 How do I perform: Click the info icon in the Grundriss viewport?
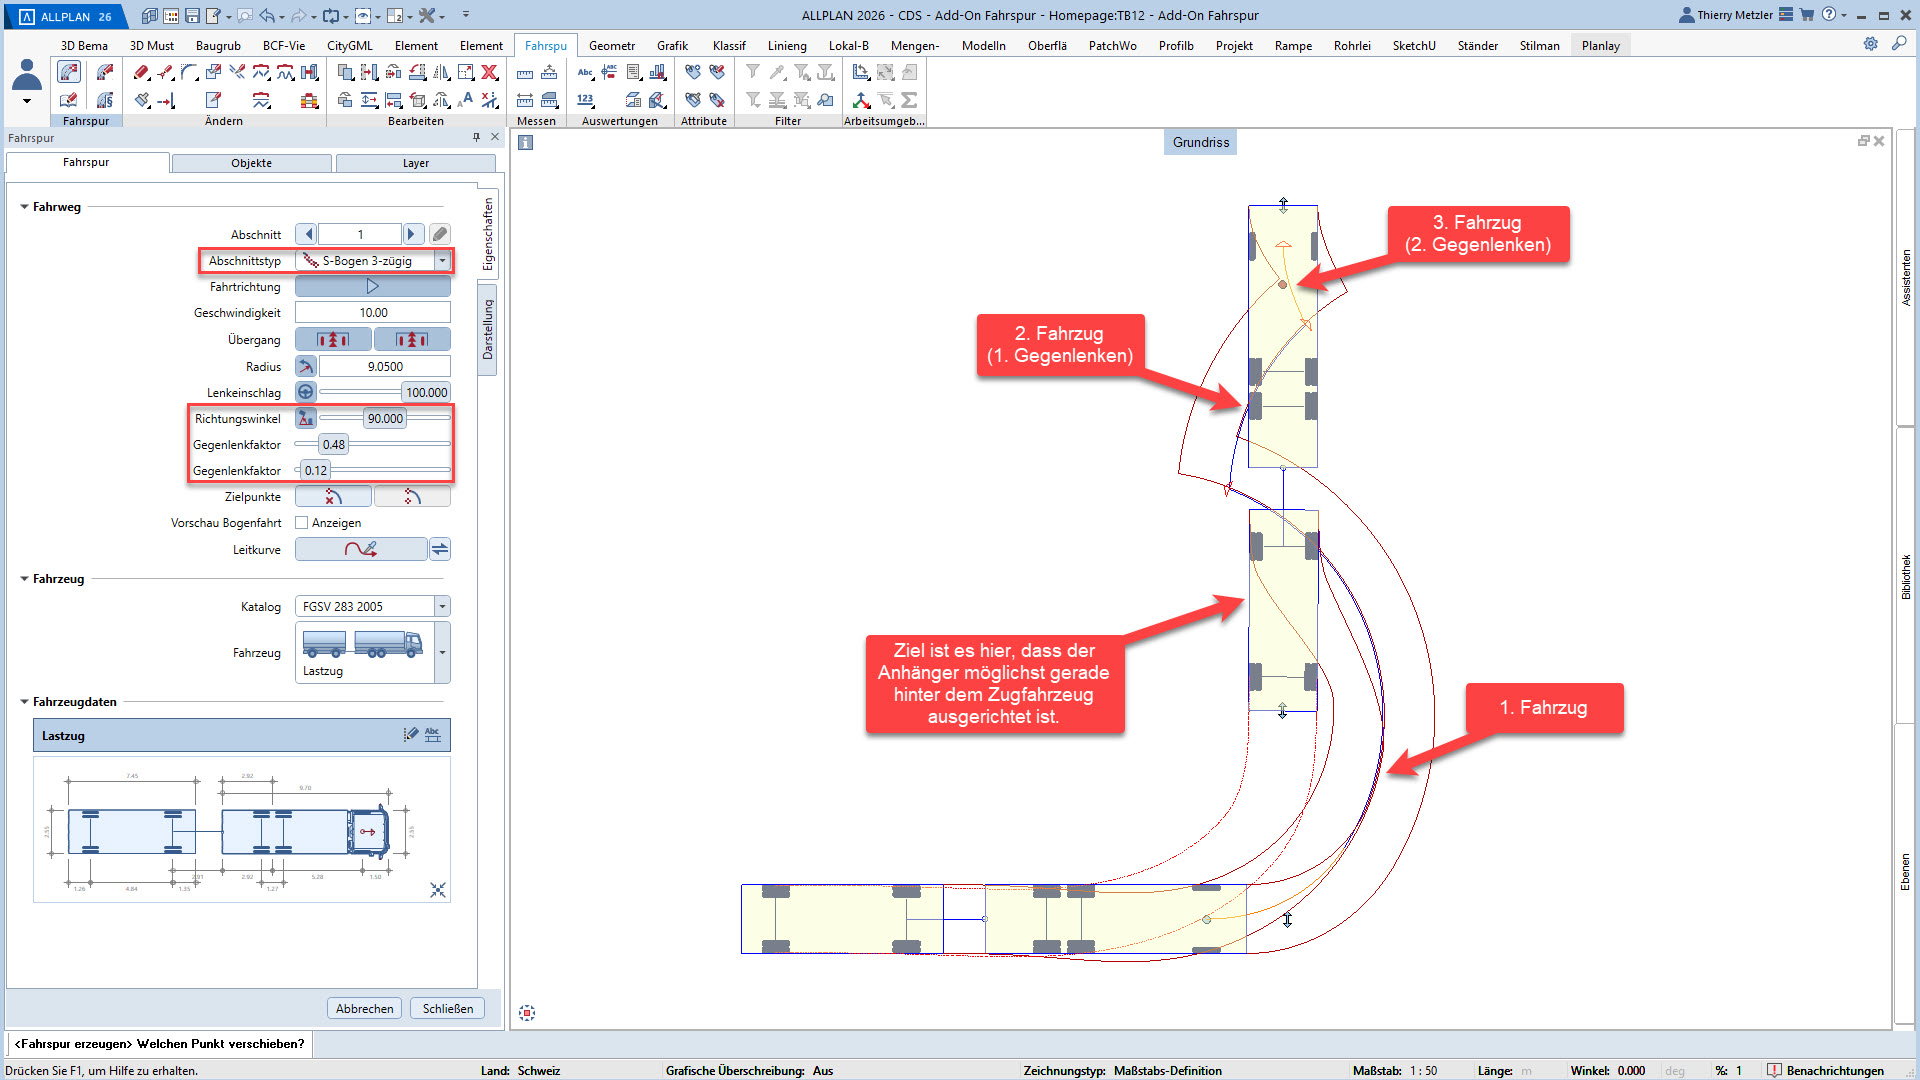[526, 142]
